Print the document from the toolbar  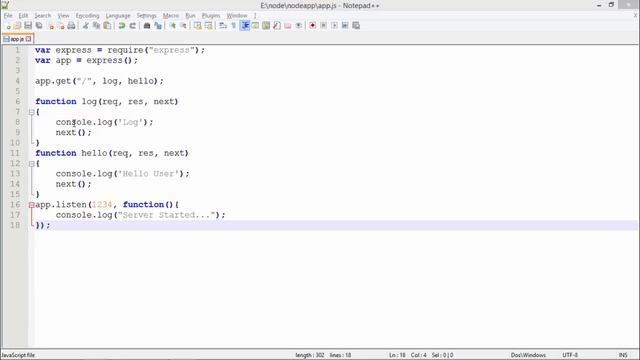71,26
